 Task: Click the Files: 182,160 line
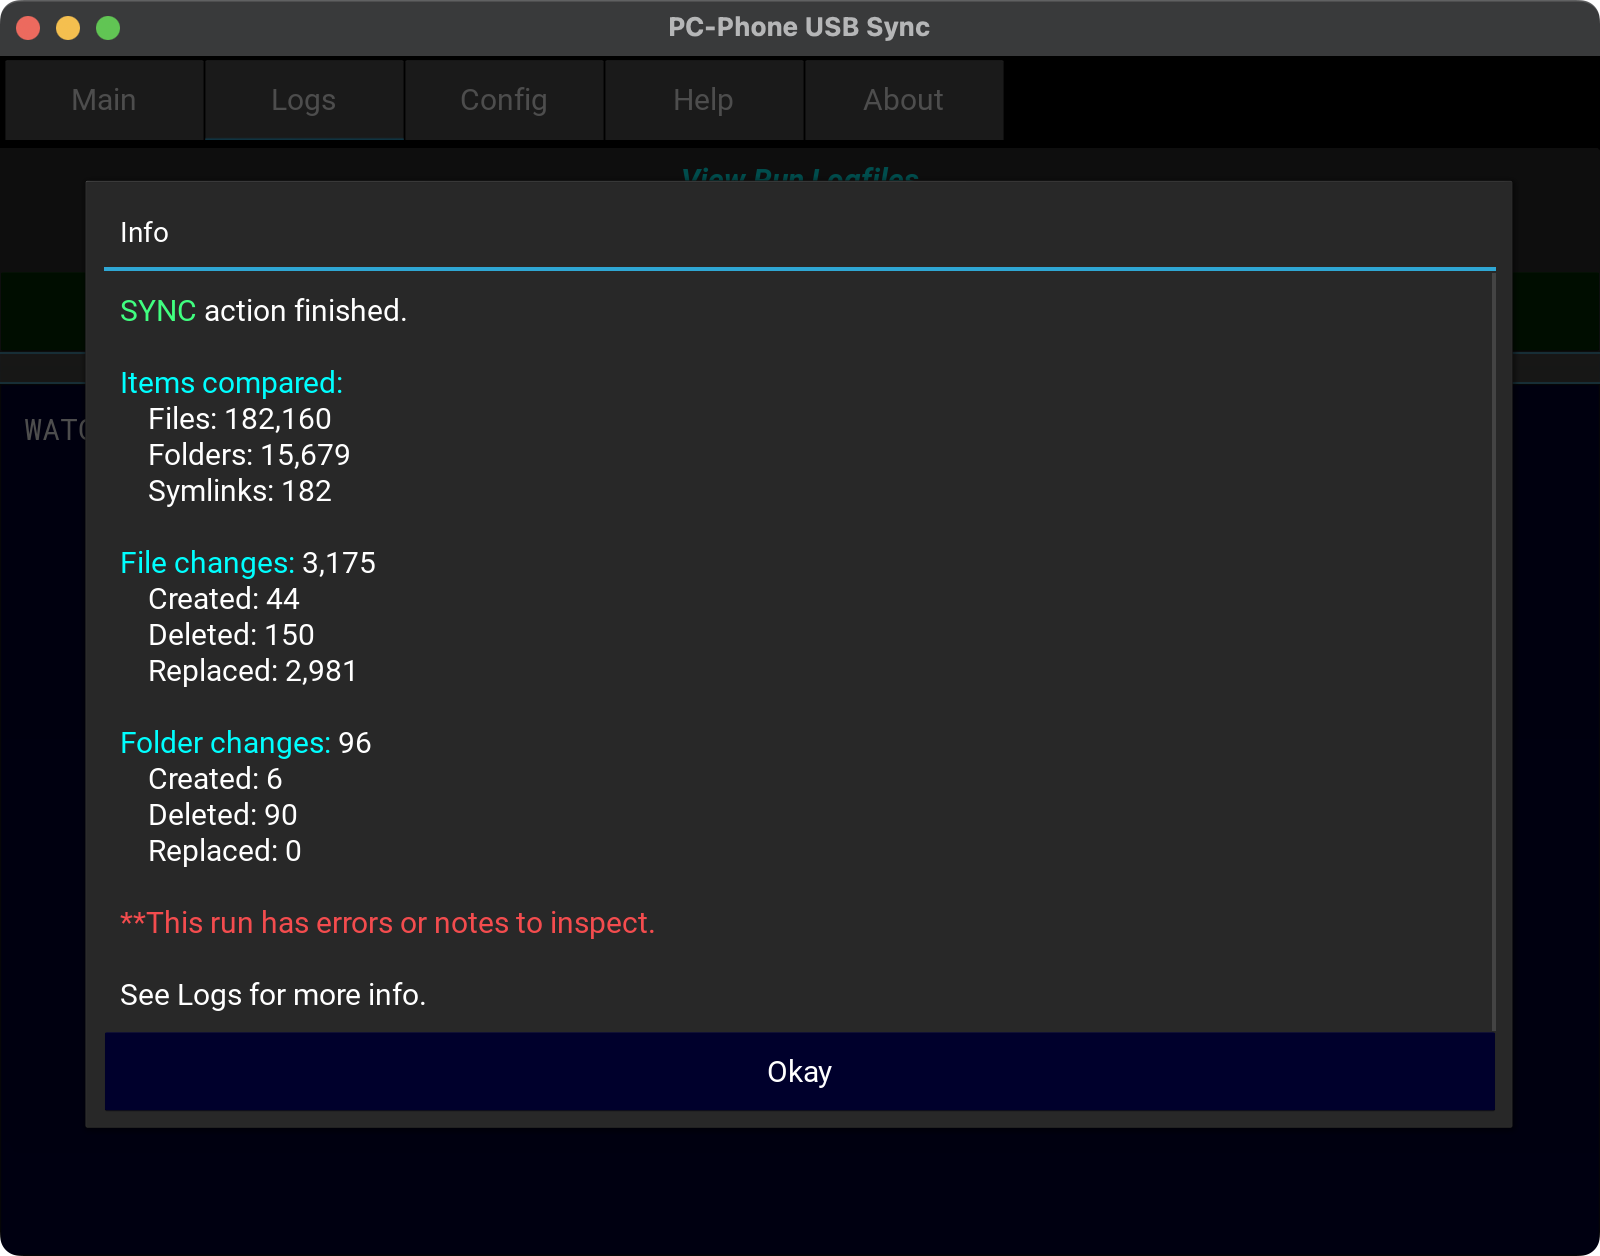pyautogui.click(x=239, y=419)
